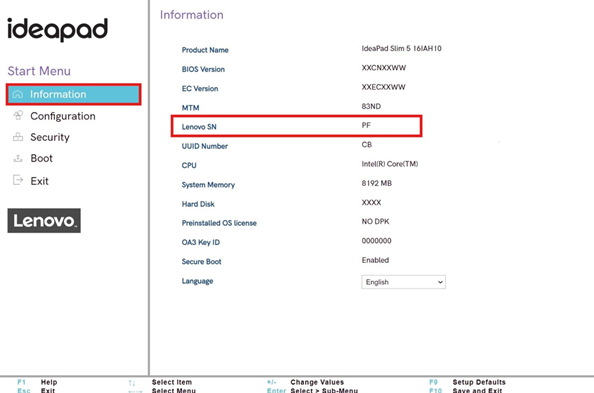Click the XXXX hard disk value
Viewport: 594px width, 393px height.
click(x=371, y=203)
